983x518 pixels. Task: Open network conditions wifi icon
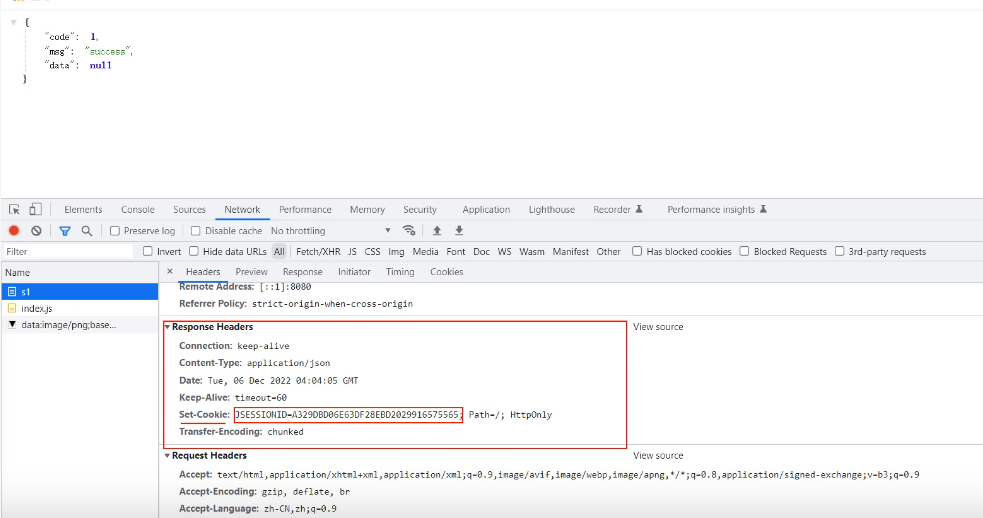409,231
